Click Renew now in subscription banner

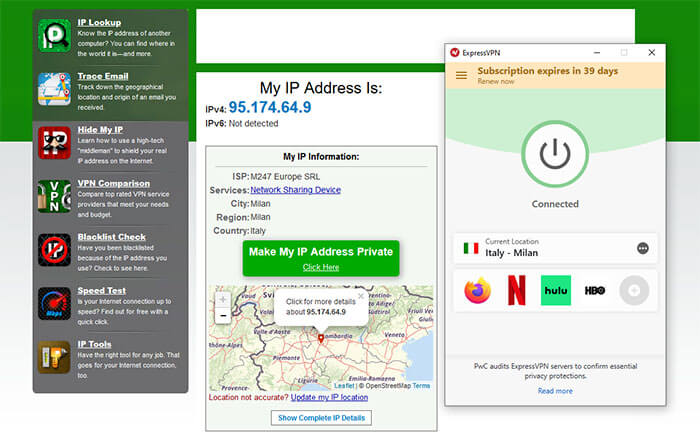[x=496, y=82]
